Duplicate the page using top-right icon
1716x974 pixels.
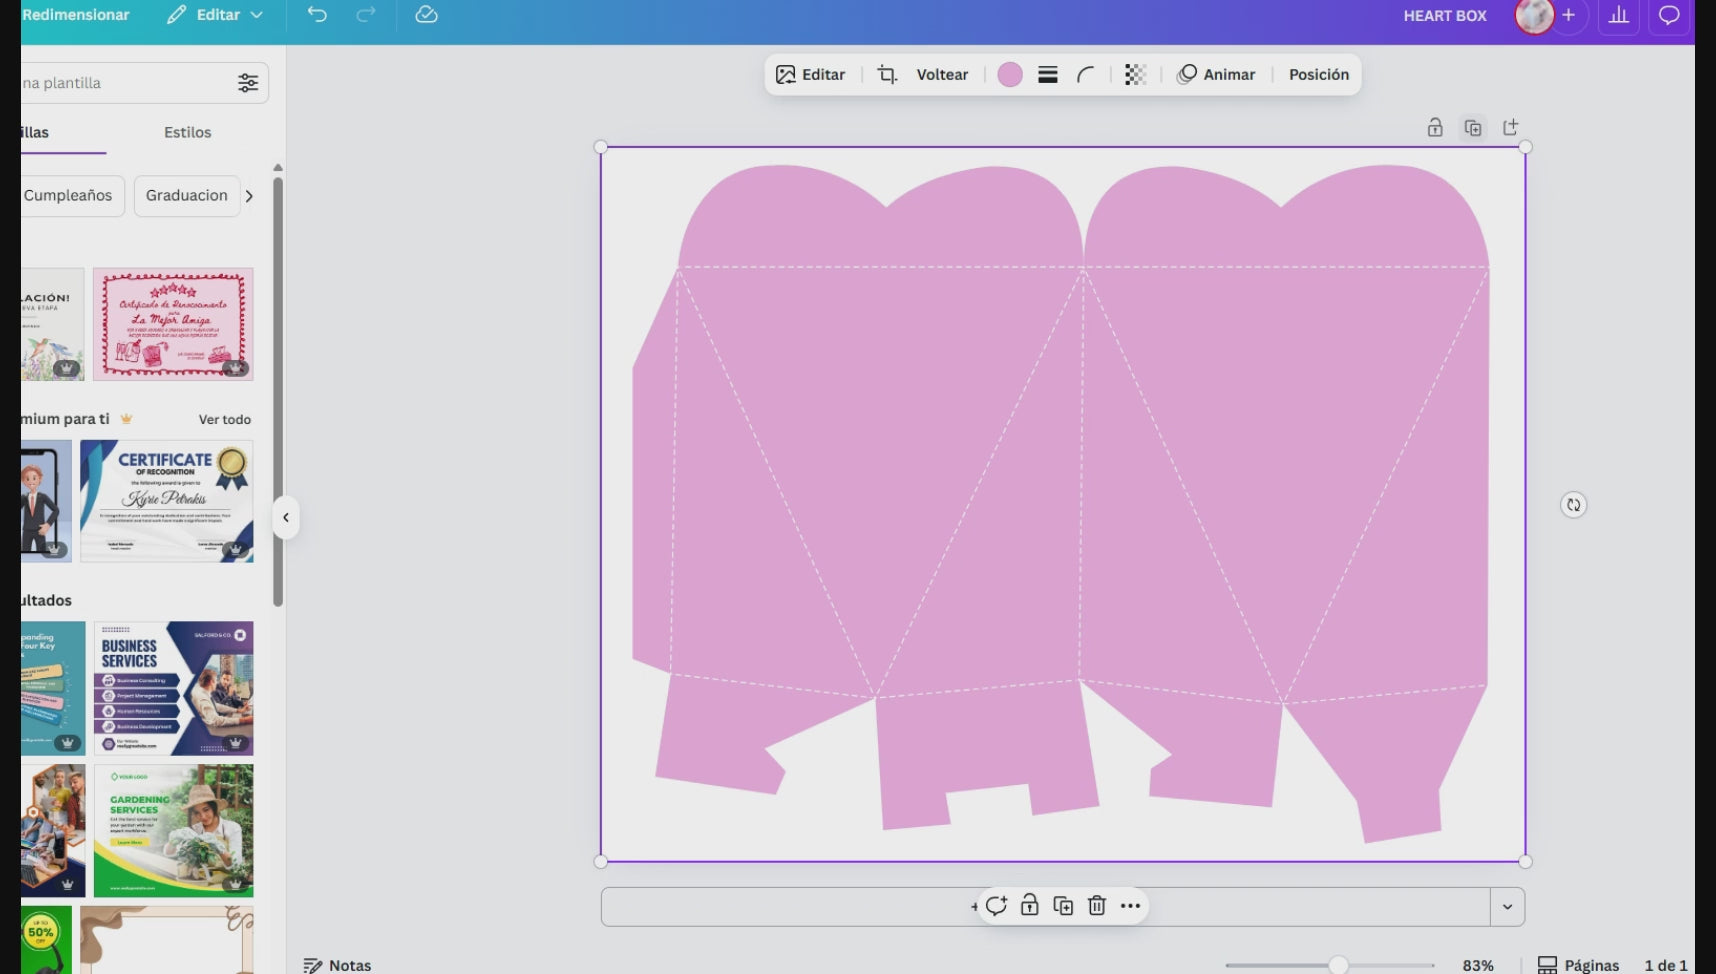[1473, 128]
